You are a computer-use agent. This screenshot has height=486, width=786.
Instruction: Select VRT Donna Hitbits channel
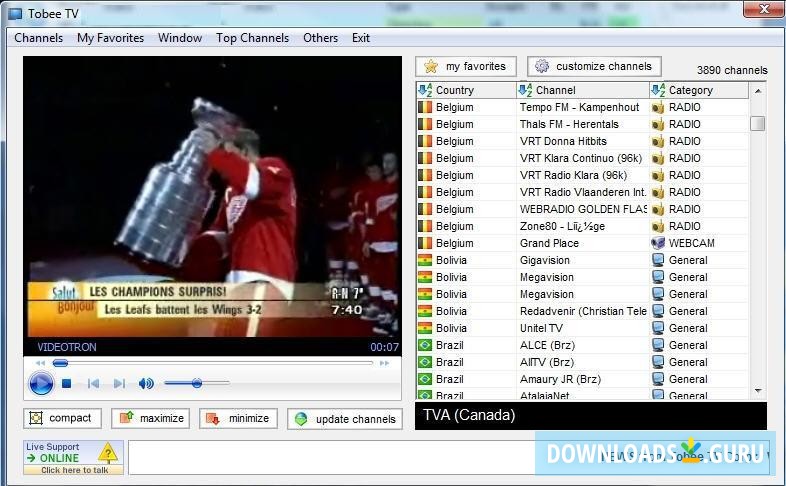(x=582, y=141)
